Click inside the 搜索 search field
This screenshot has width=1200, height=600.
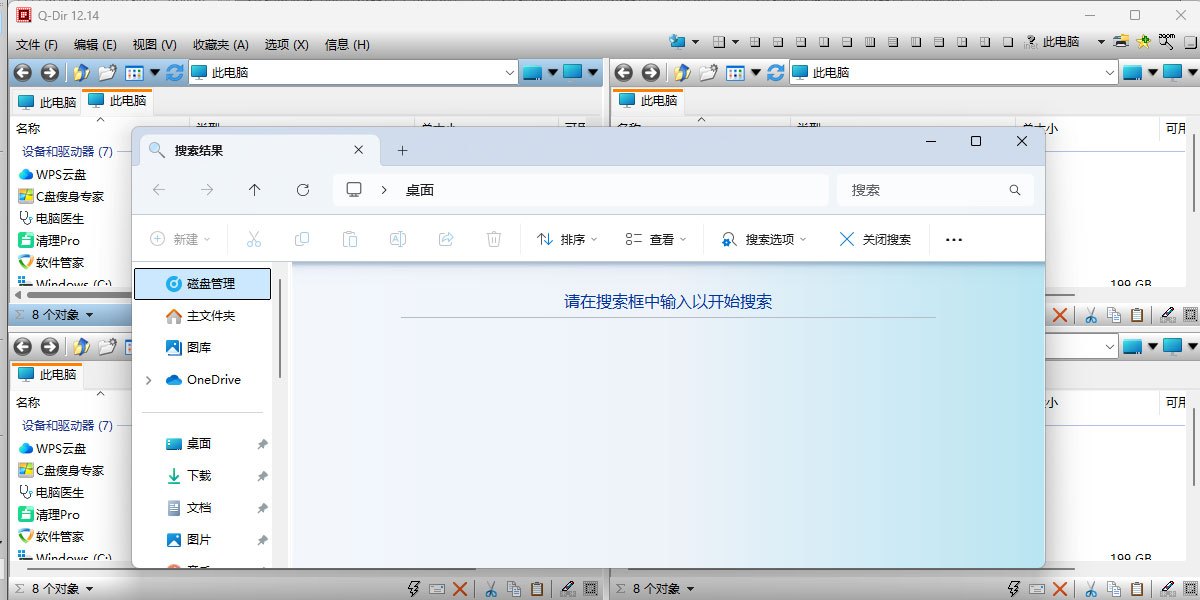tap(930, 189)
